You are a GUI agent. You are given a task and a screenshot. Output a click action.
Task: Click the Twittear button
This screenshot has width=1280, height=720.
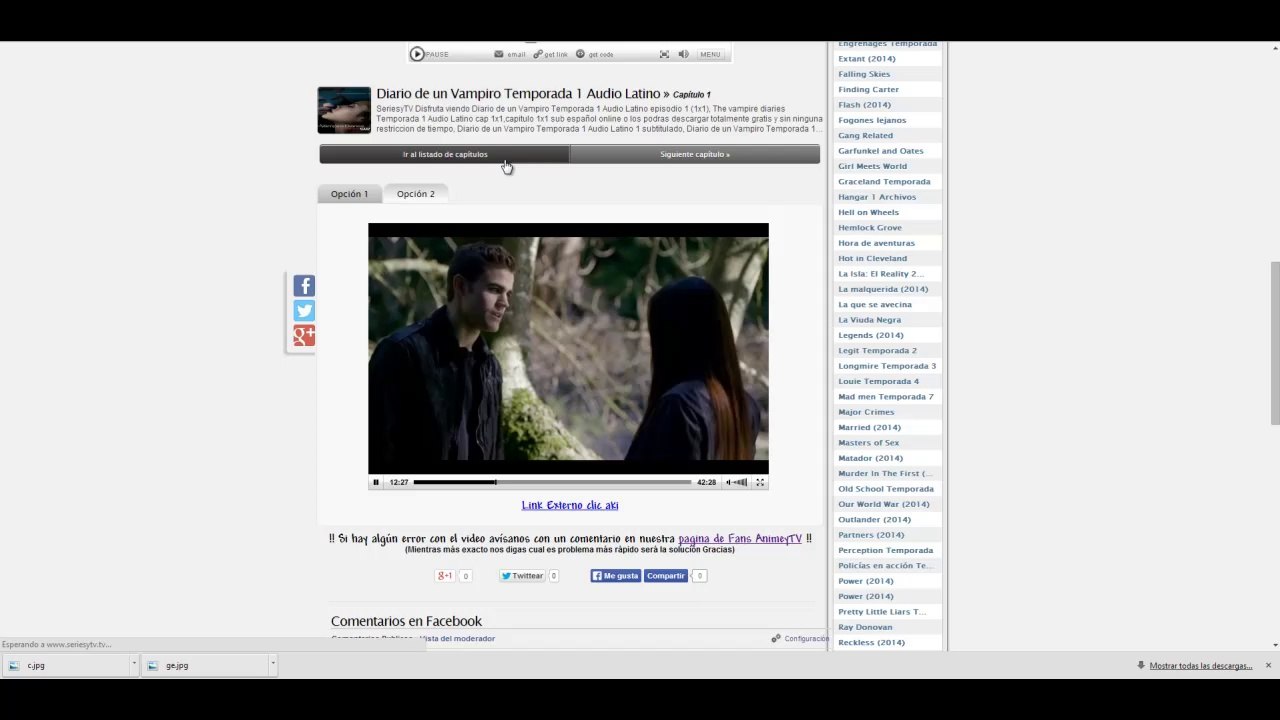(522, 576)
